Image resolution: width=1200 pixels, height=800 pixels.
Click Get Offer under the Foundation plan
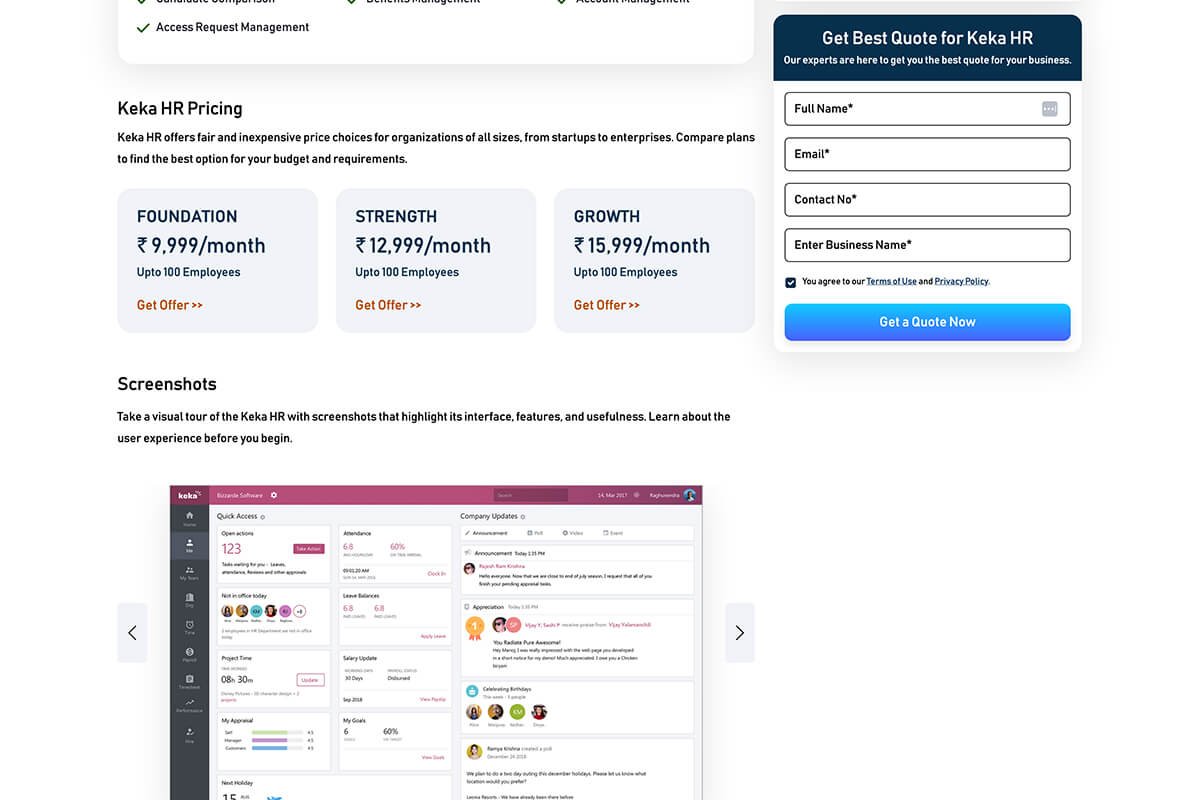[x=169, y=304]
